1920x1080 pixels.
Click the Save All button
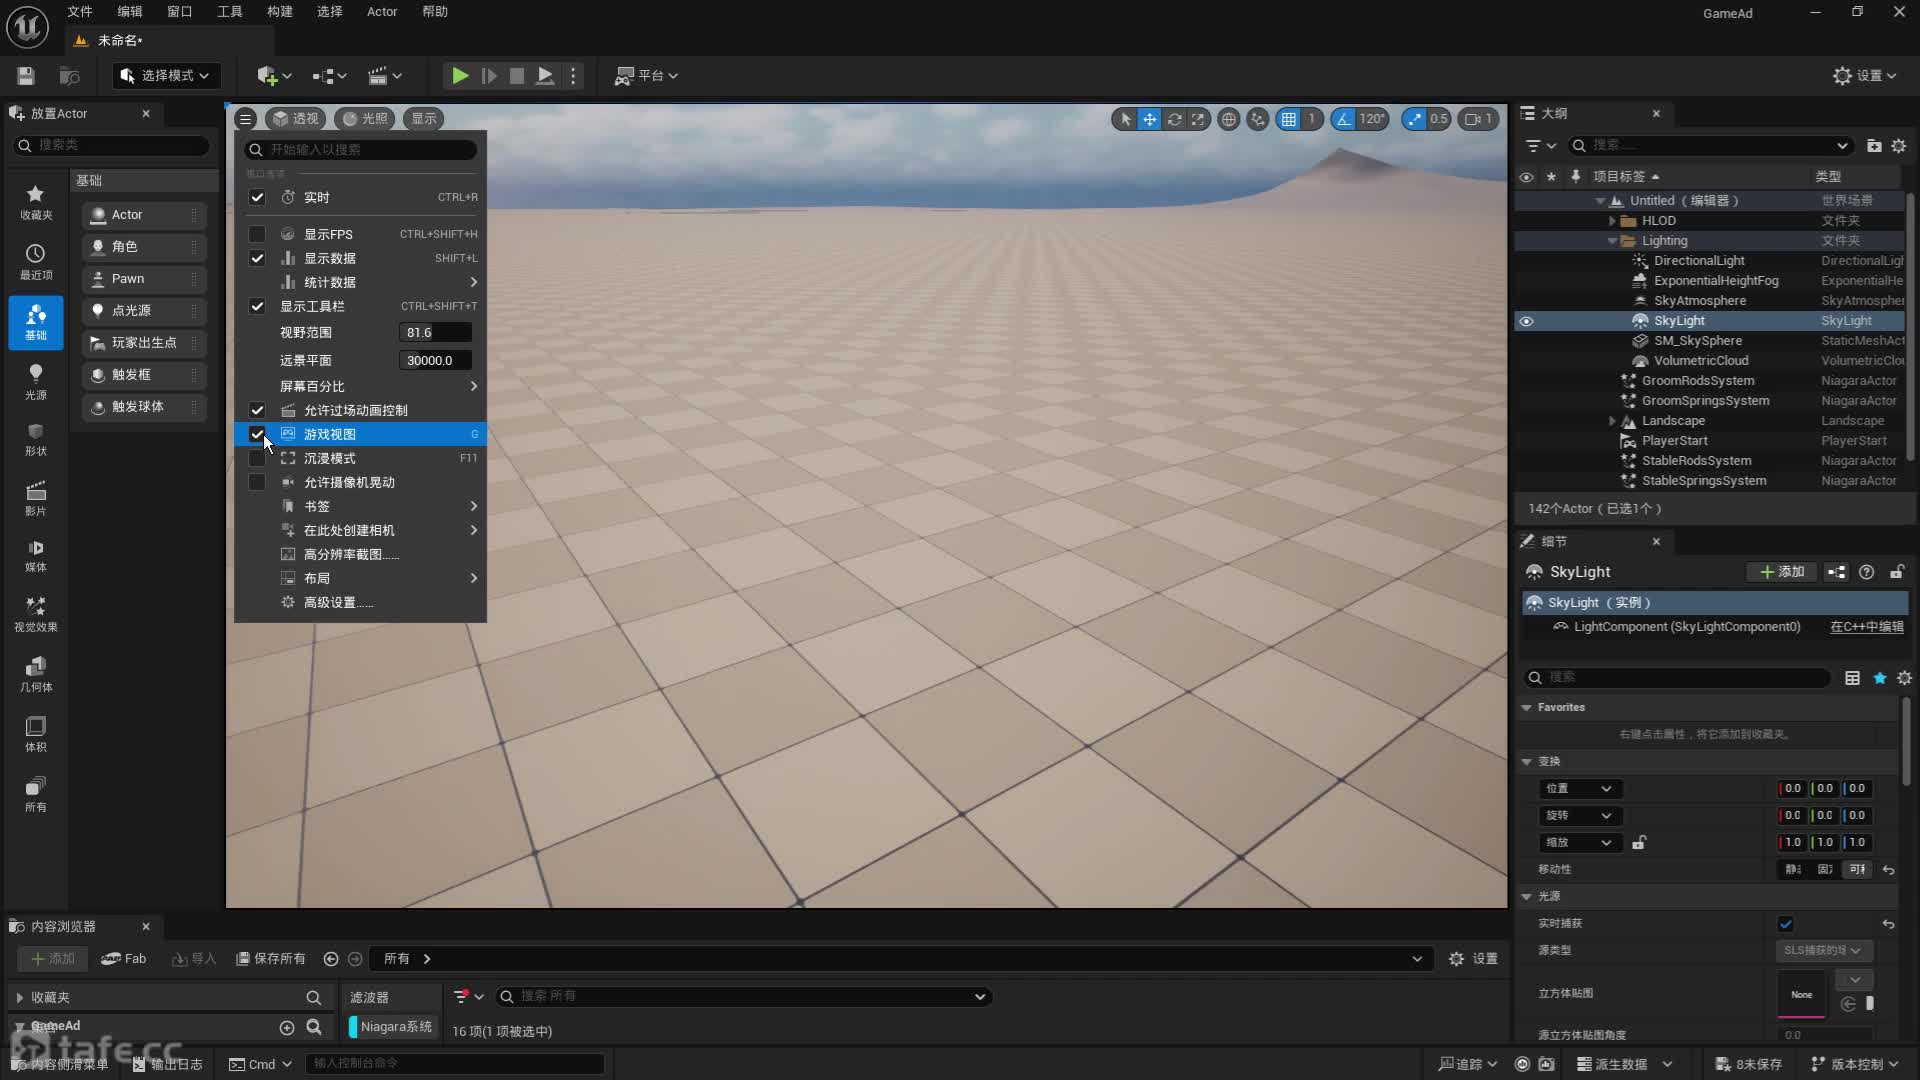[x=270, y=958]
